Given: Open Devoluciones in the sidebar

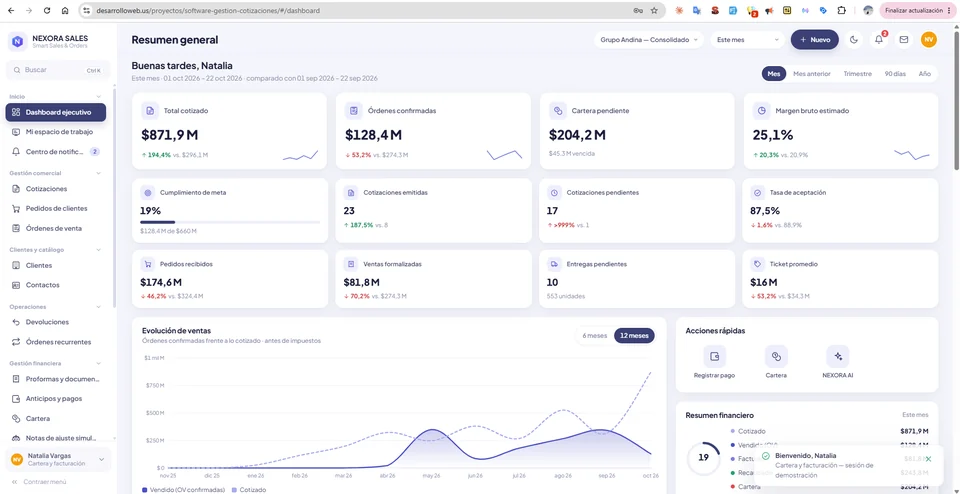Looking at the screenshot, I should click(56, 322).
